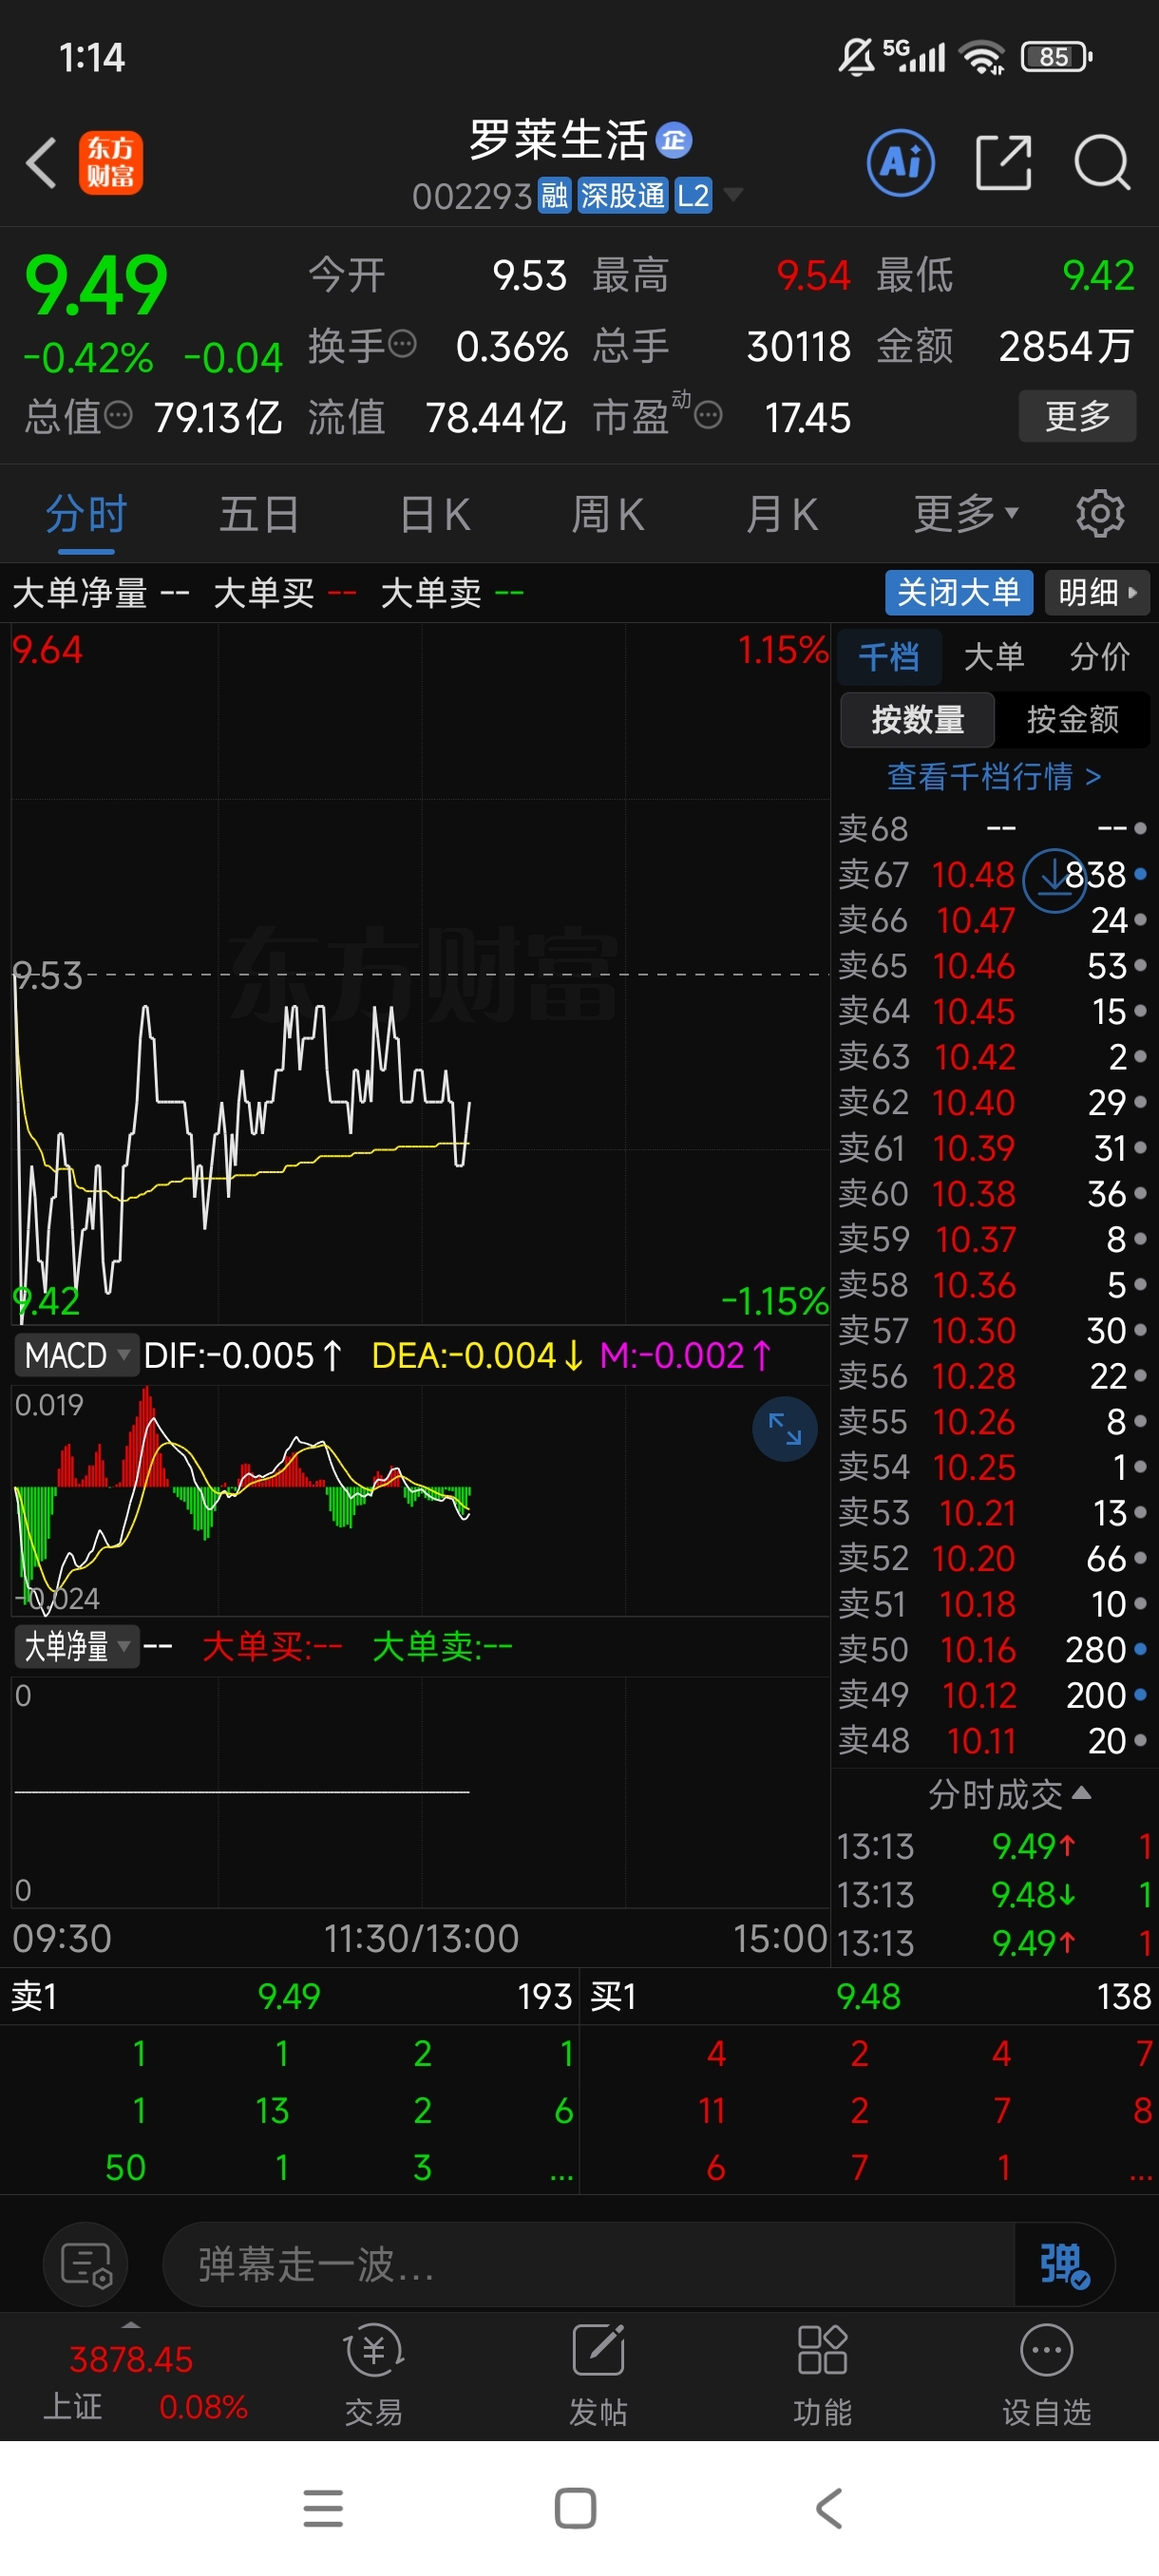Toggle the 弹 barrage icon
1159x2576 pixels.
pos(1064,2265)
